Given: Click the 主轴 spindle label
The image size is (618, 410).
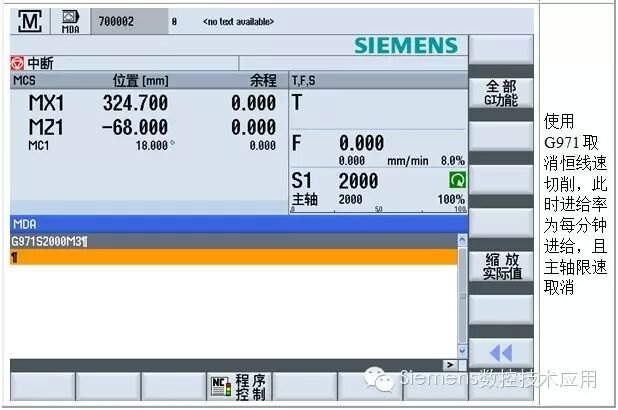Looking at the screenshot, I should [x=304, y=199].
